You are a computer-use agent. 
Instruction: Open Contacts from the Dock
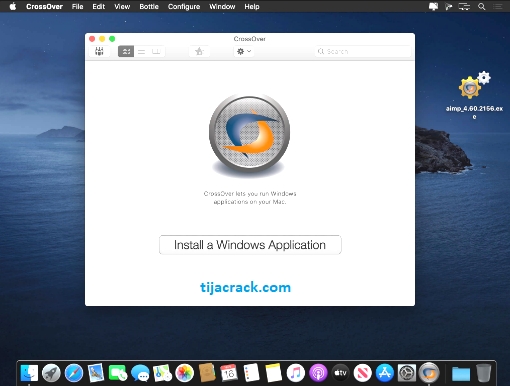[x=207, y=373]
